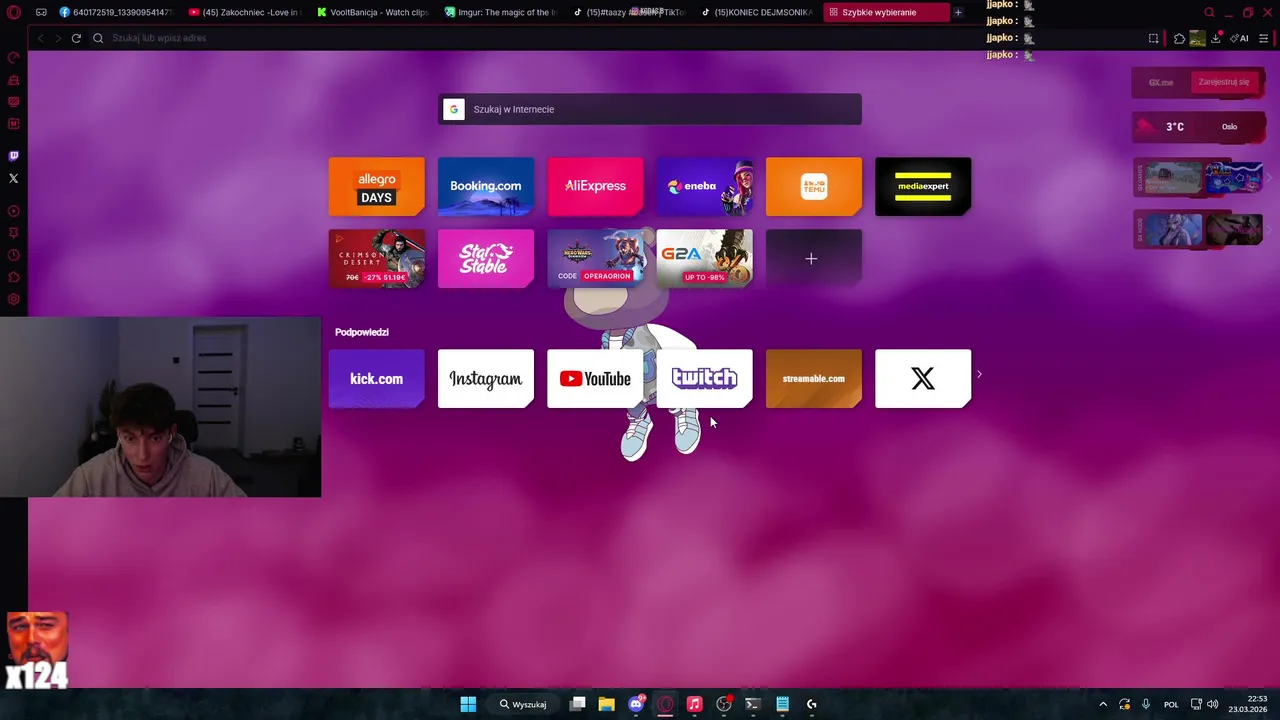Show hidden system tray icons
The width and height of the screenshot is (1280, 720).
(x=1103, y=704)
